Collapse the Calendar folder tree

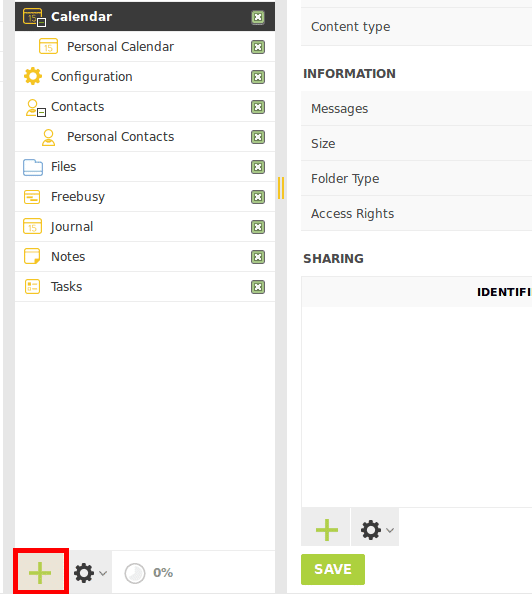coord(42,23)
